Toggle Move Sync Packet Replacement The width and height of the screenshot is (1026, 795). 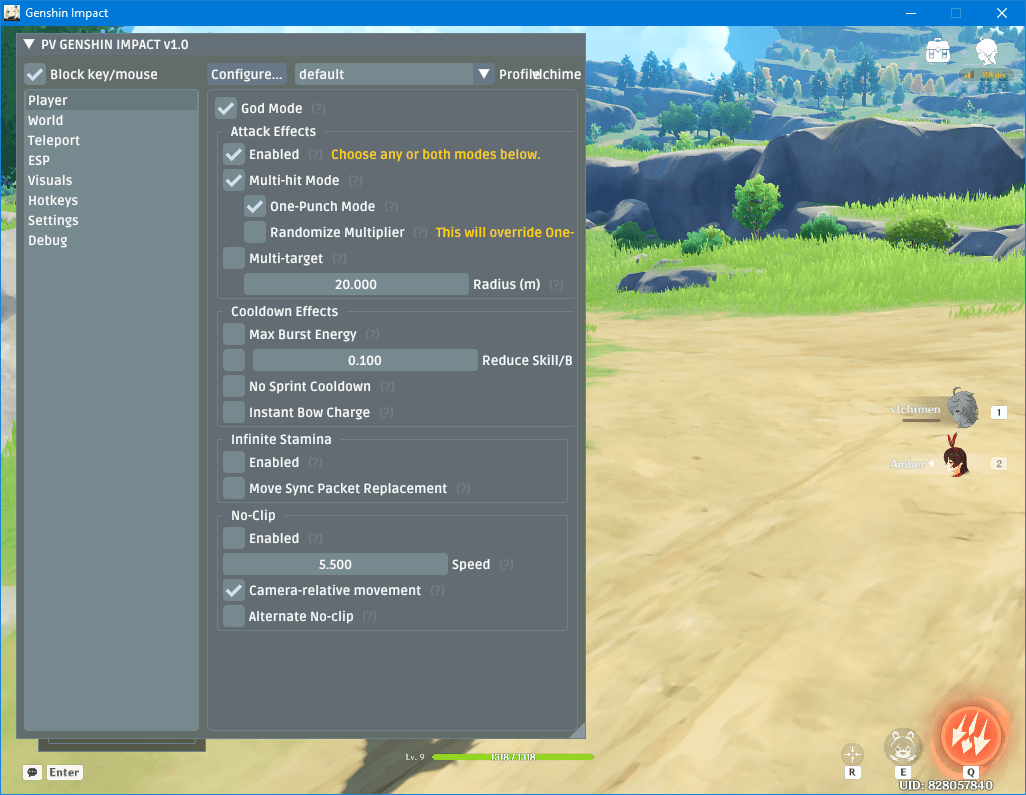234,489
